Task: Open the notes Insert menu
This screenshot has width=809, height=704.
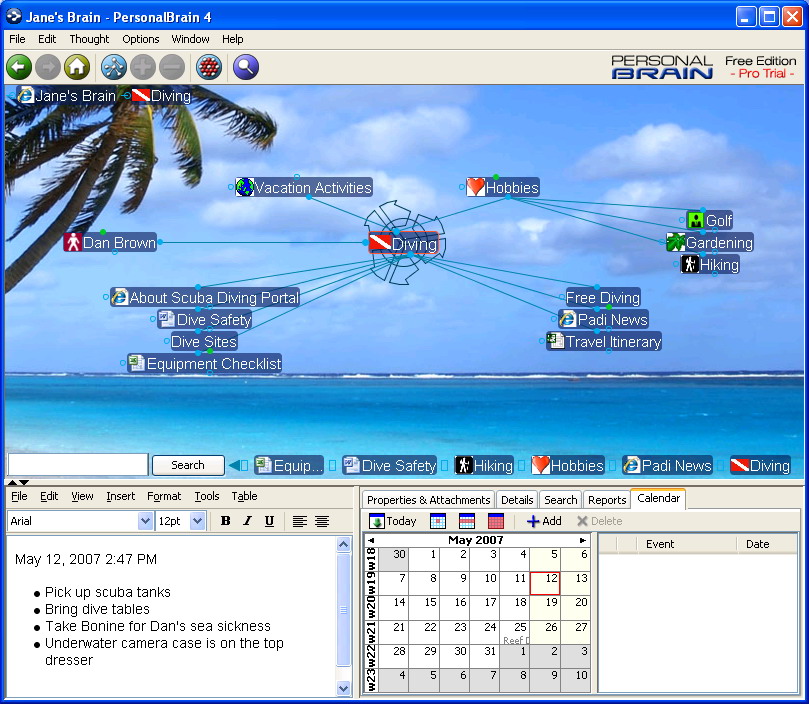Action: click(121, 497)
